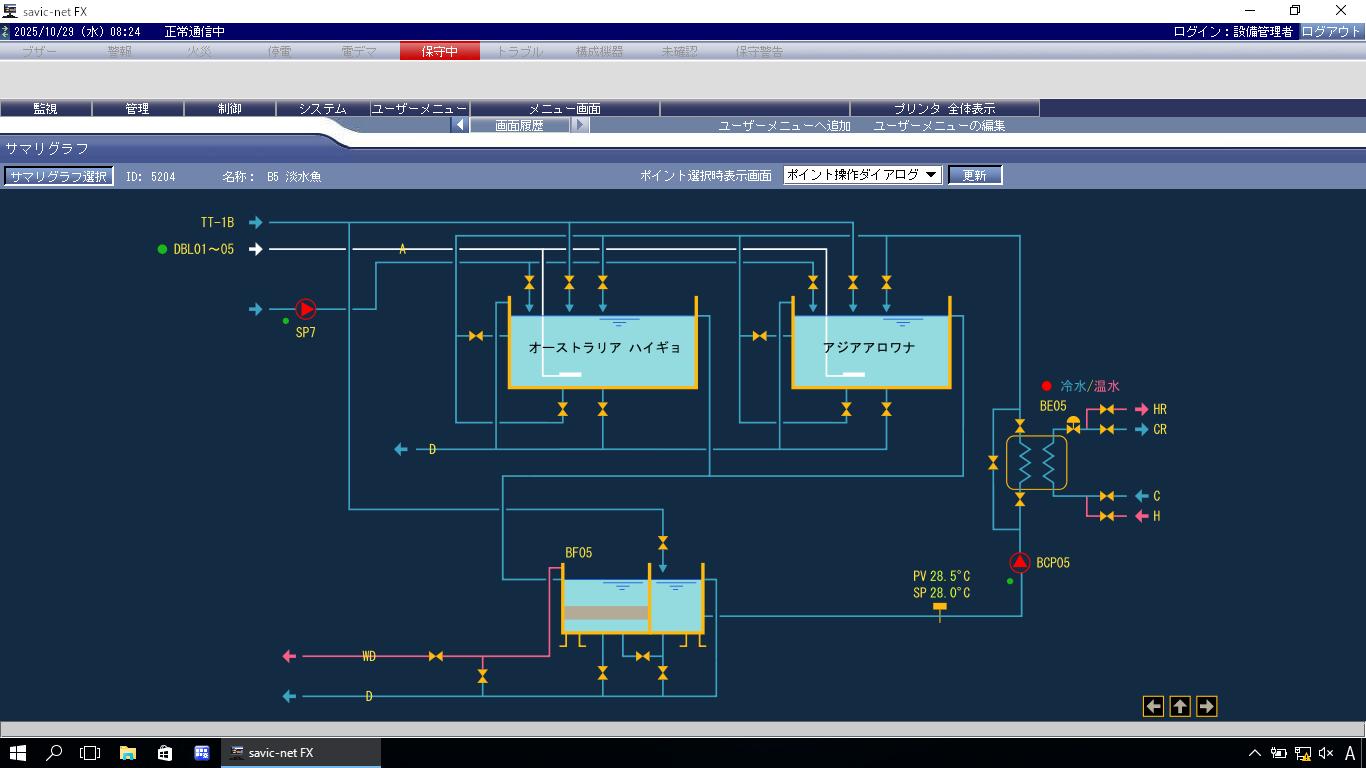Click the SP7 pump icon
Screen dimensions: 1366x768
(x=305, y=310)
